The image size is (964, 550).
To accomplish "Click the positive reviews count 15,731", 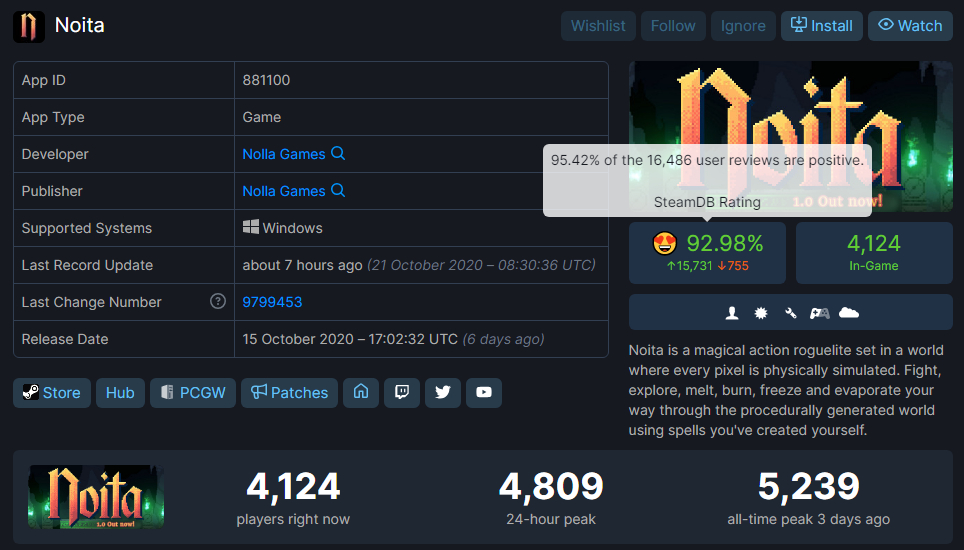I will coord(690,265).
